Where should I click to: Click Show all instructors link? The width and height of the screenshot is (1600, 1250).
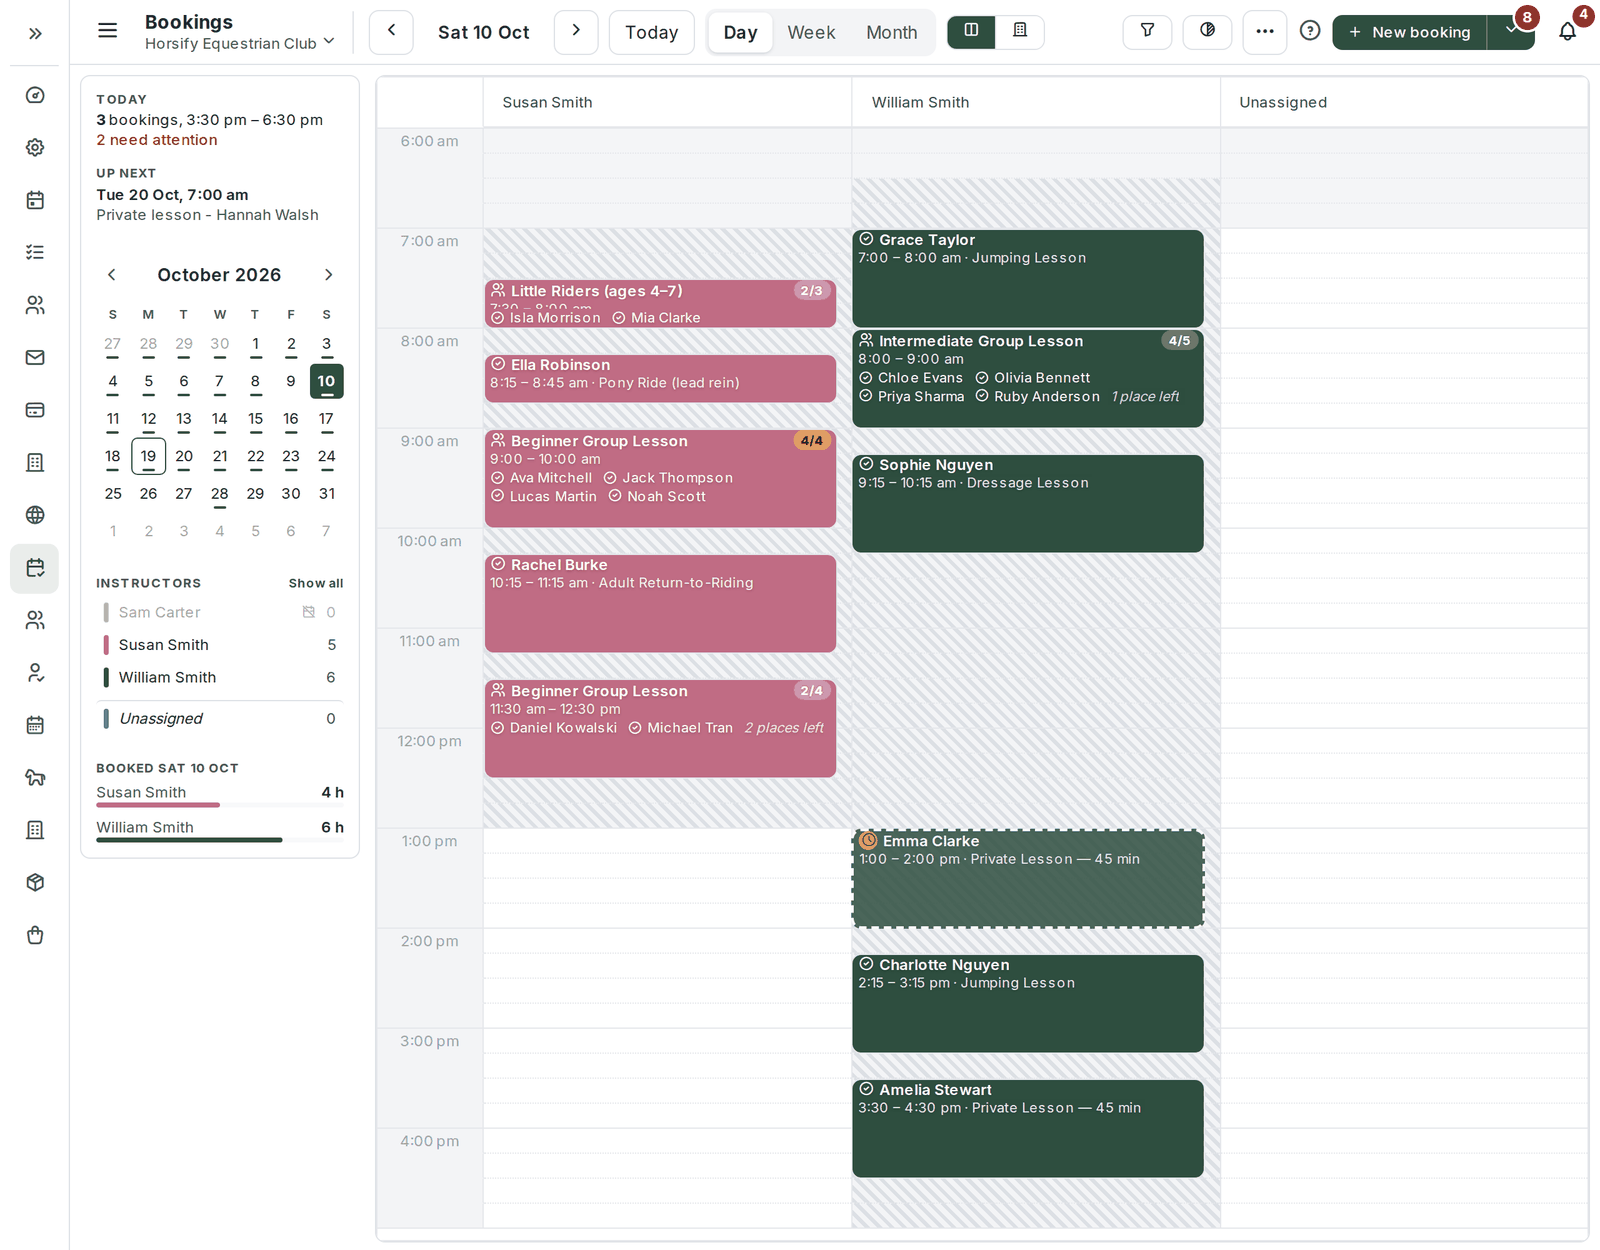(x=316, y=583)
